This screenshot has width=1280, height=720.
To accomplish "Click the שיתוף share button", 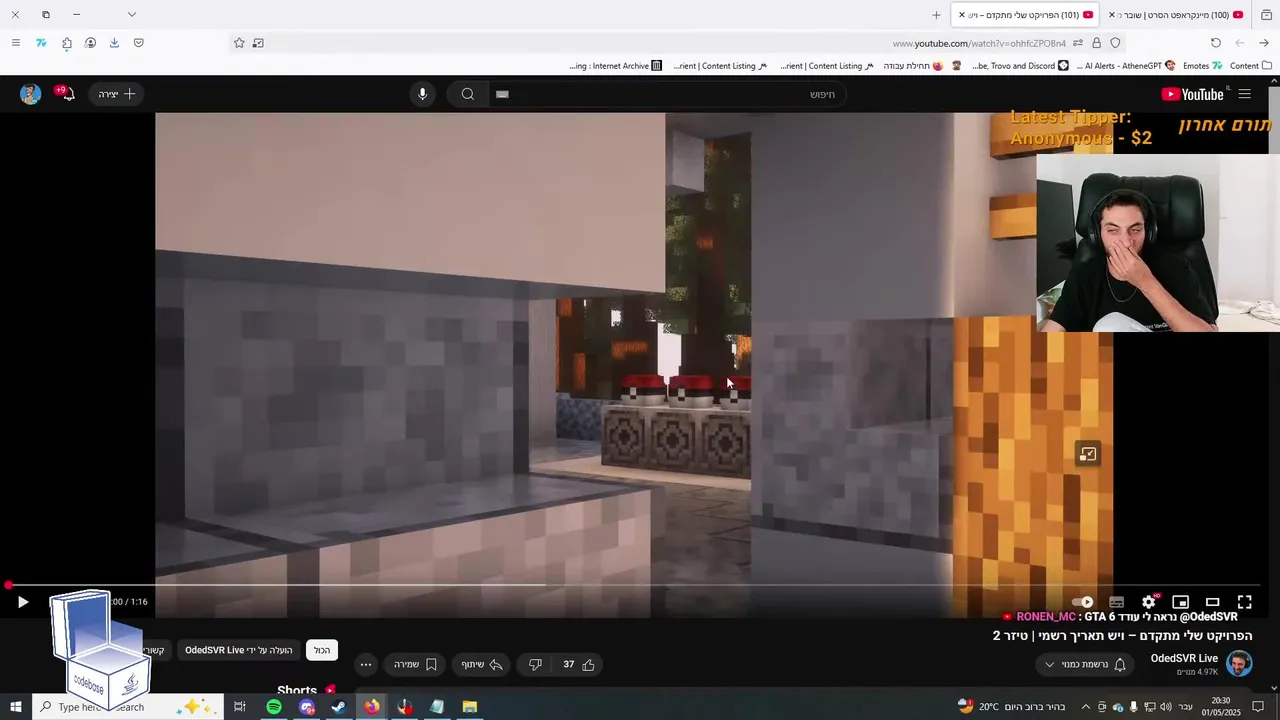I will 481,664.
